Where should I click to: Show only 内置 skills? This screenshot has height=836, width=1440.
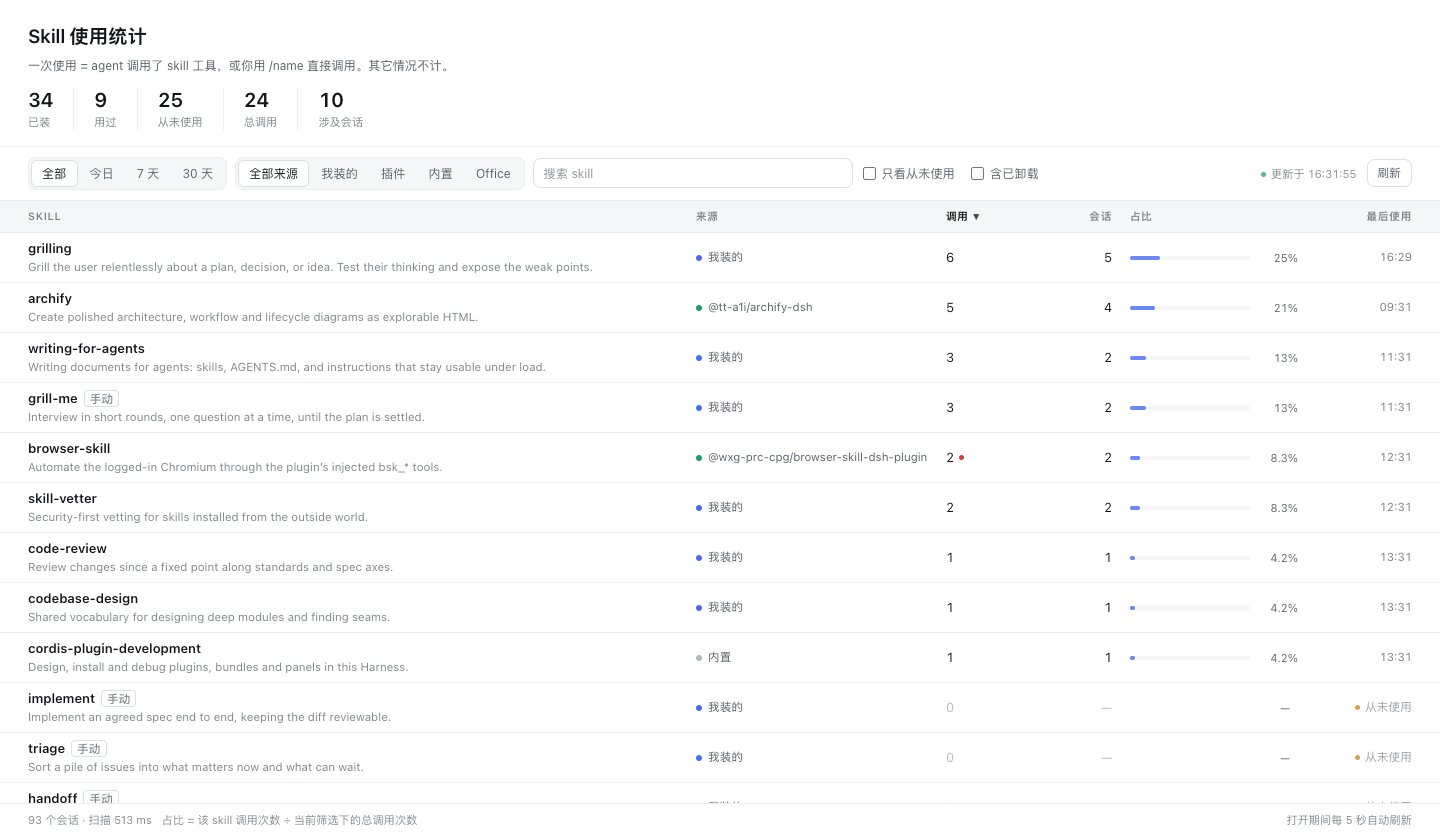click(441, 173)
